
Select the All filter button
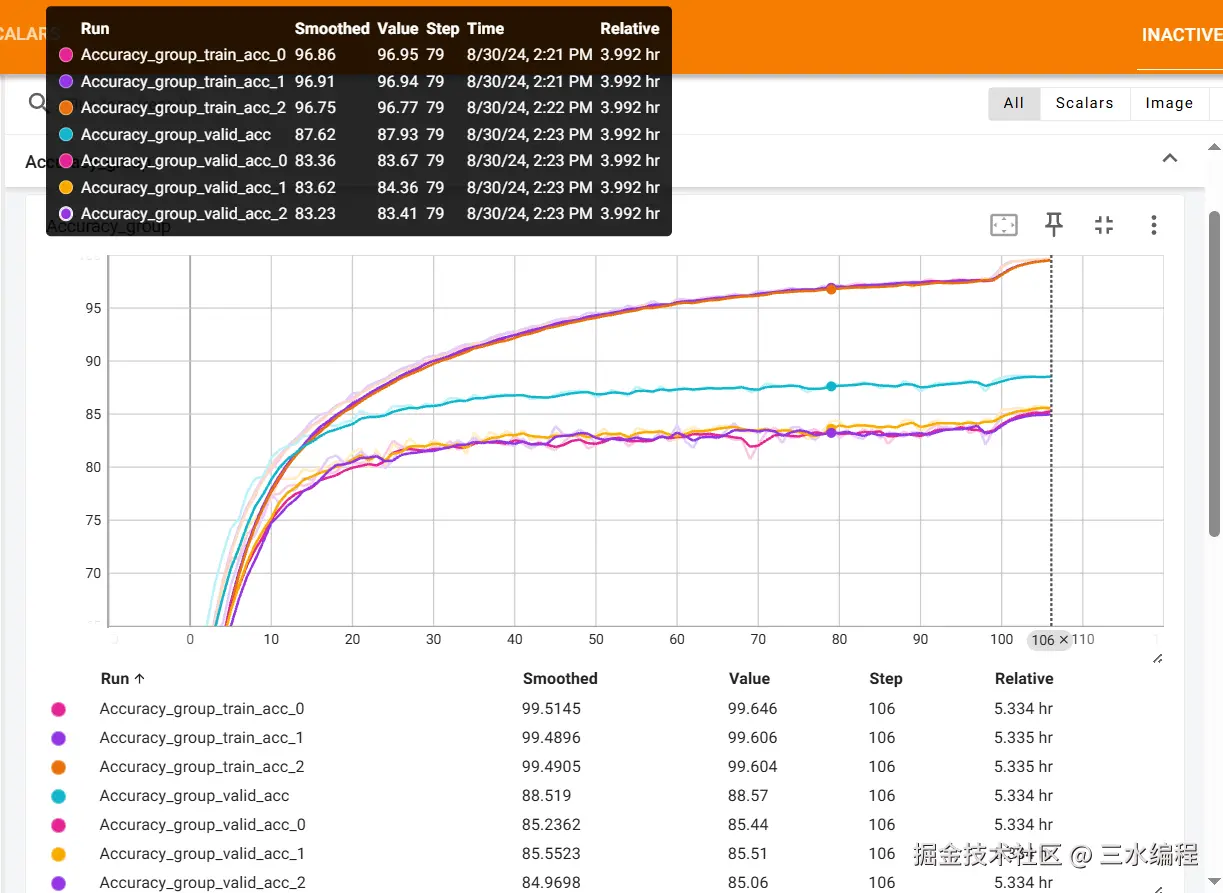tap(1014, 103)
